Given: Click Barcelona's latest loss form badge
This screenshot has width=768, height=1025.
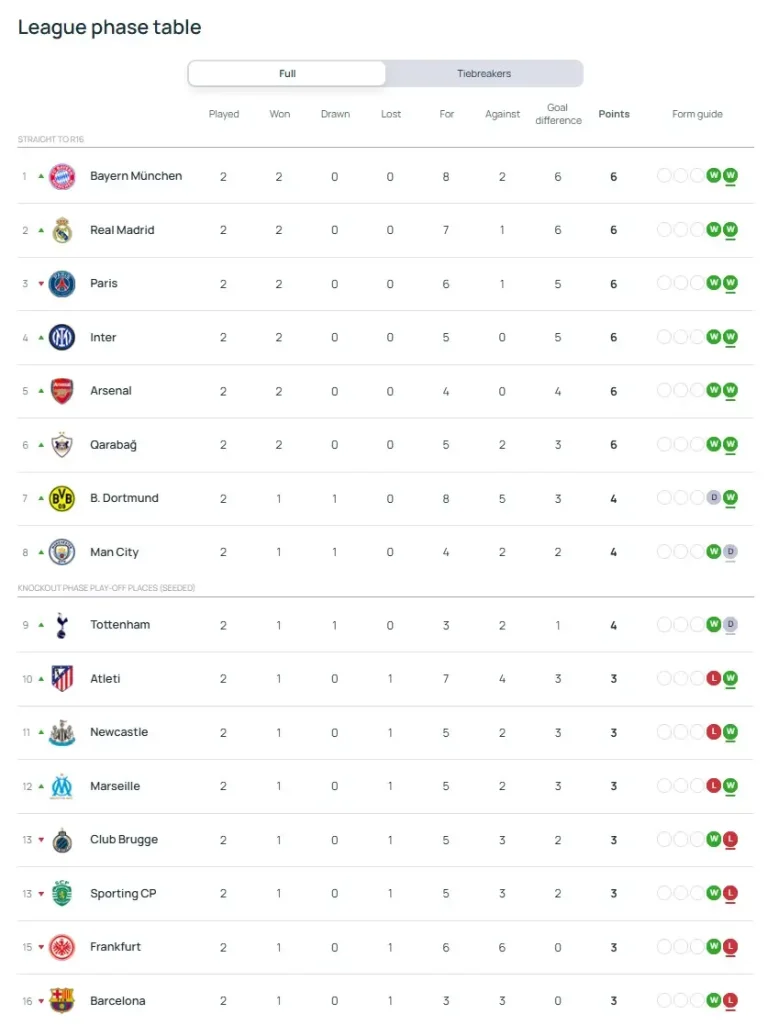Looking at the screenshot, I should pos(730,1001).
